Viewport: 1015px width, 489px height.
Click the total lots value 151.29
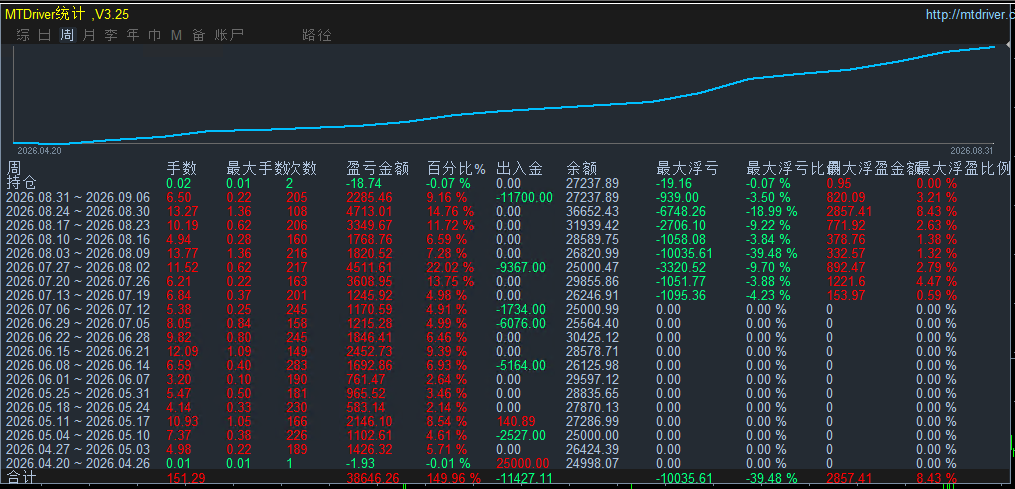pyautogui.click(x=187, y=479)
